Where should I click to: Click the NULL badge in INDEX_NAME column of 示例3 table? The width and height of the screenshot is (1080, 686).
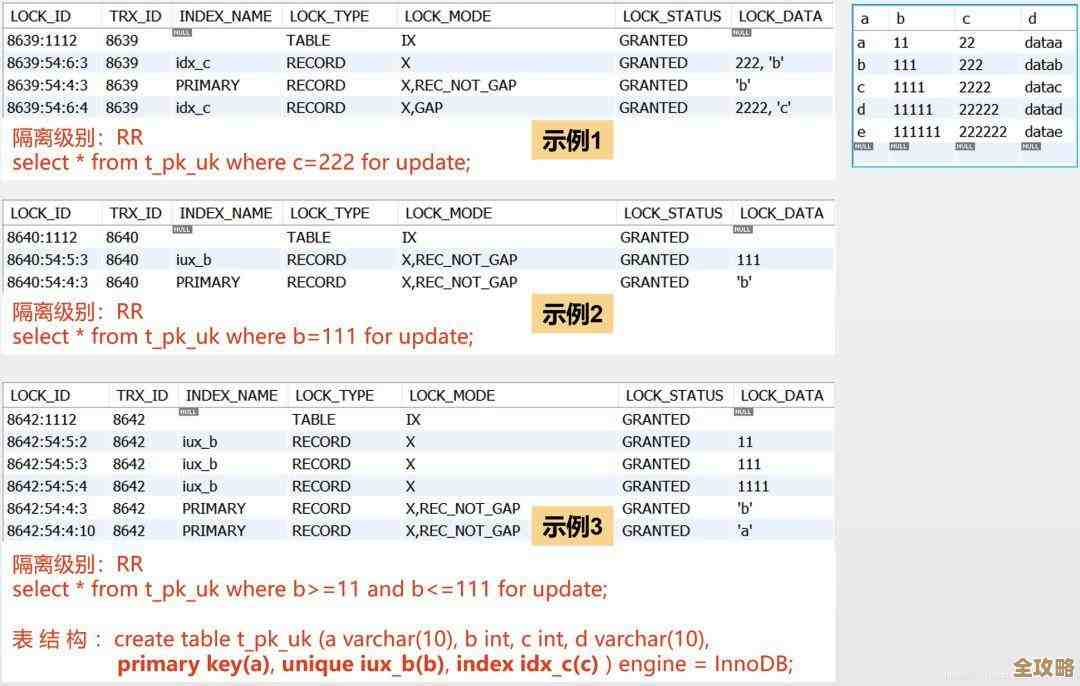pos(191,411)
